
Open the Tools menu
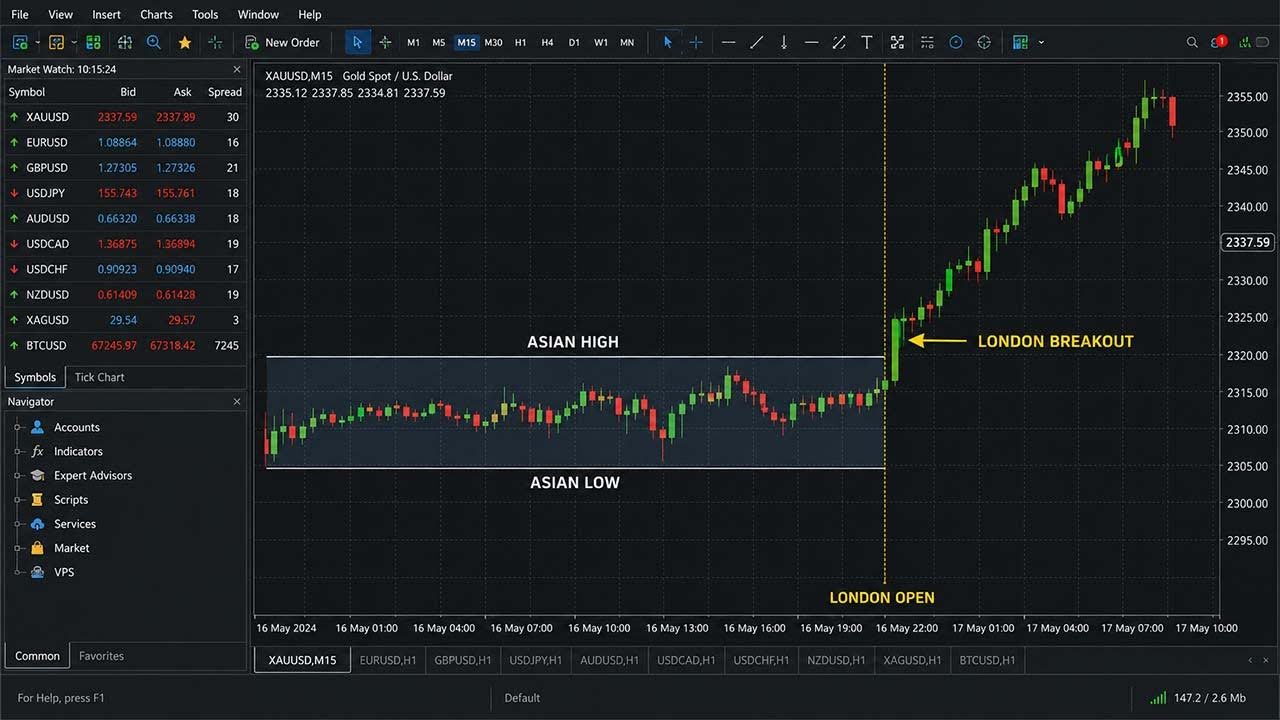[x=205, y=14]
